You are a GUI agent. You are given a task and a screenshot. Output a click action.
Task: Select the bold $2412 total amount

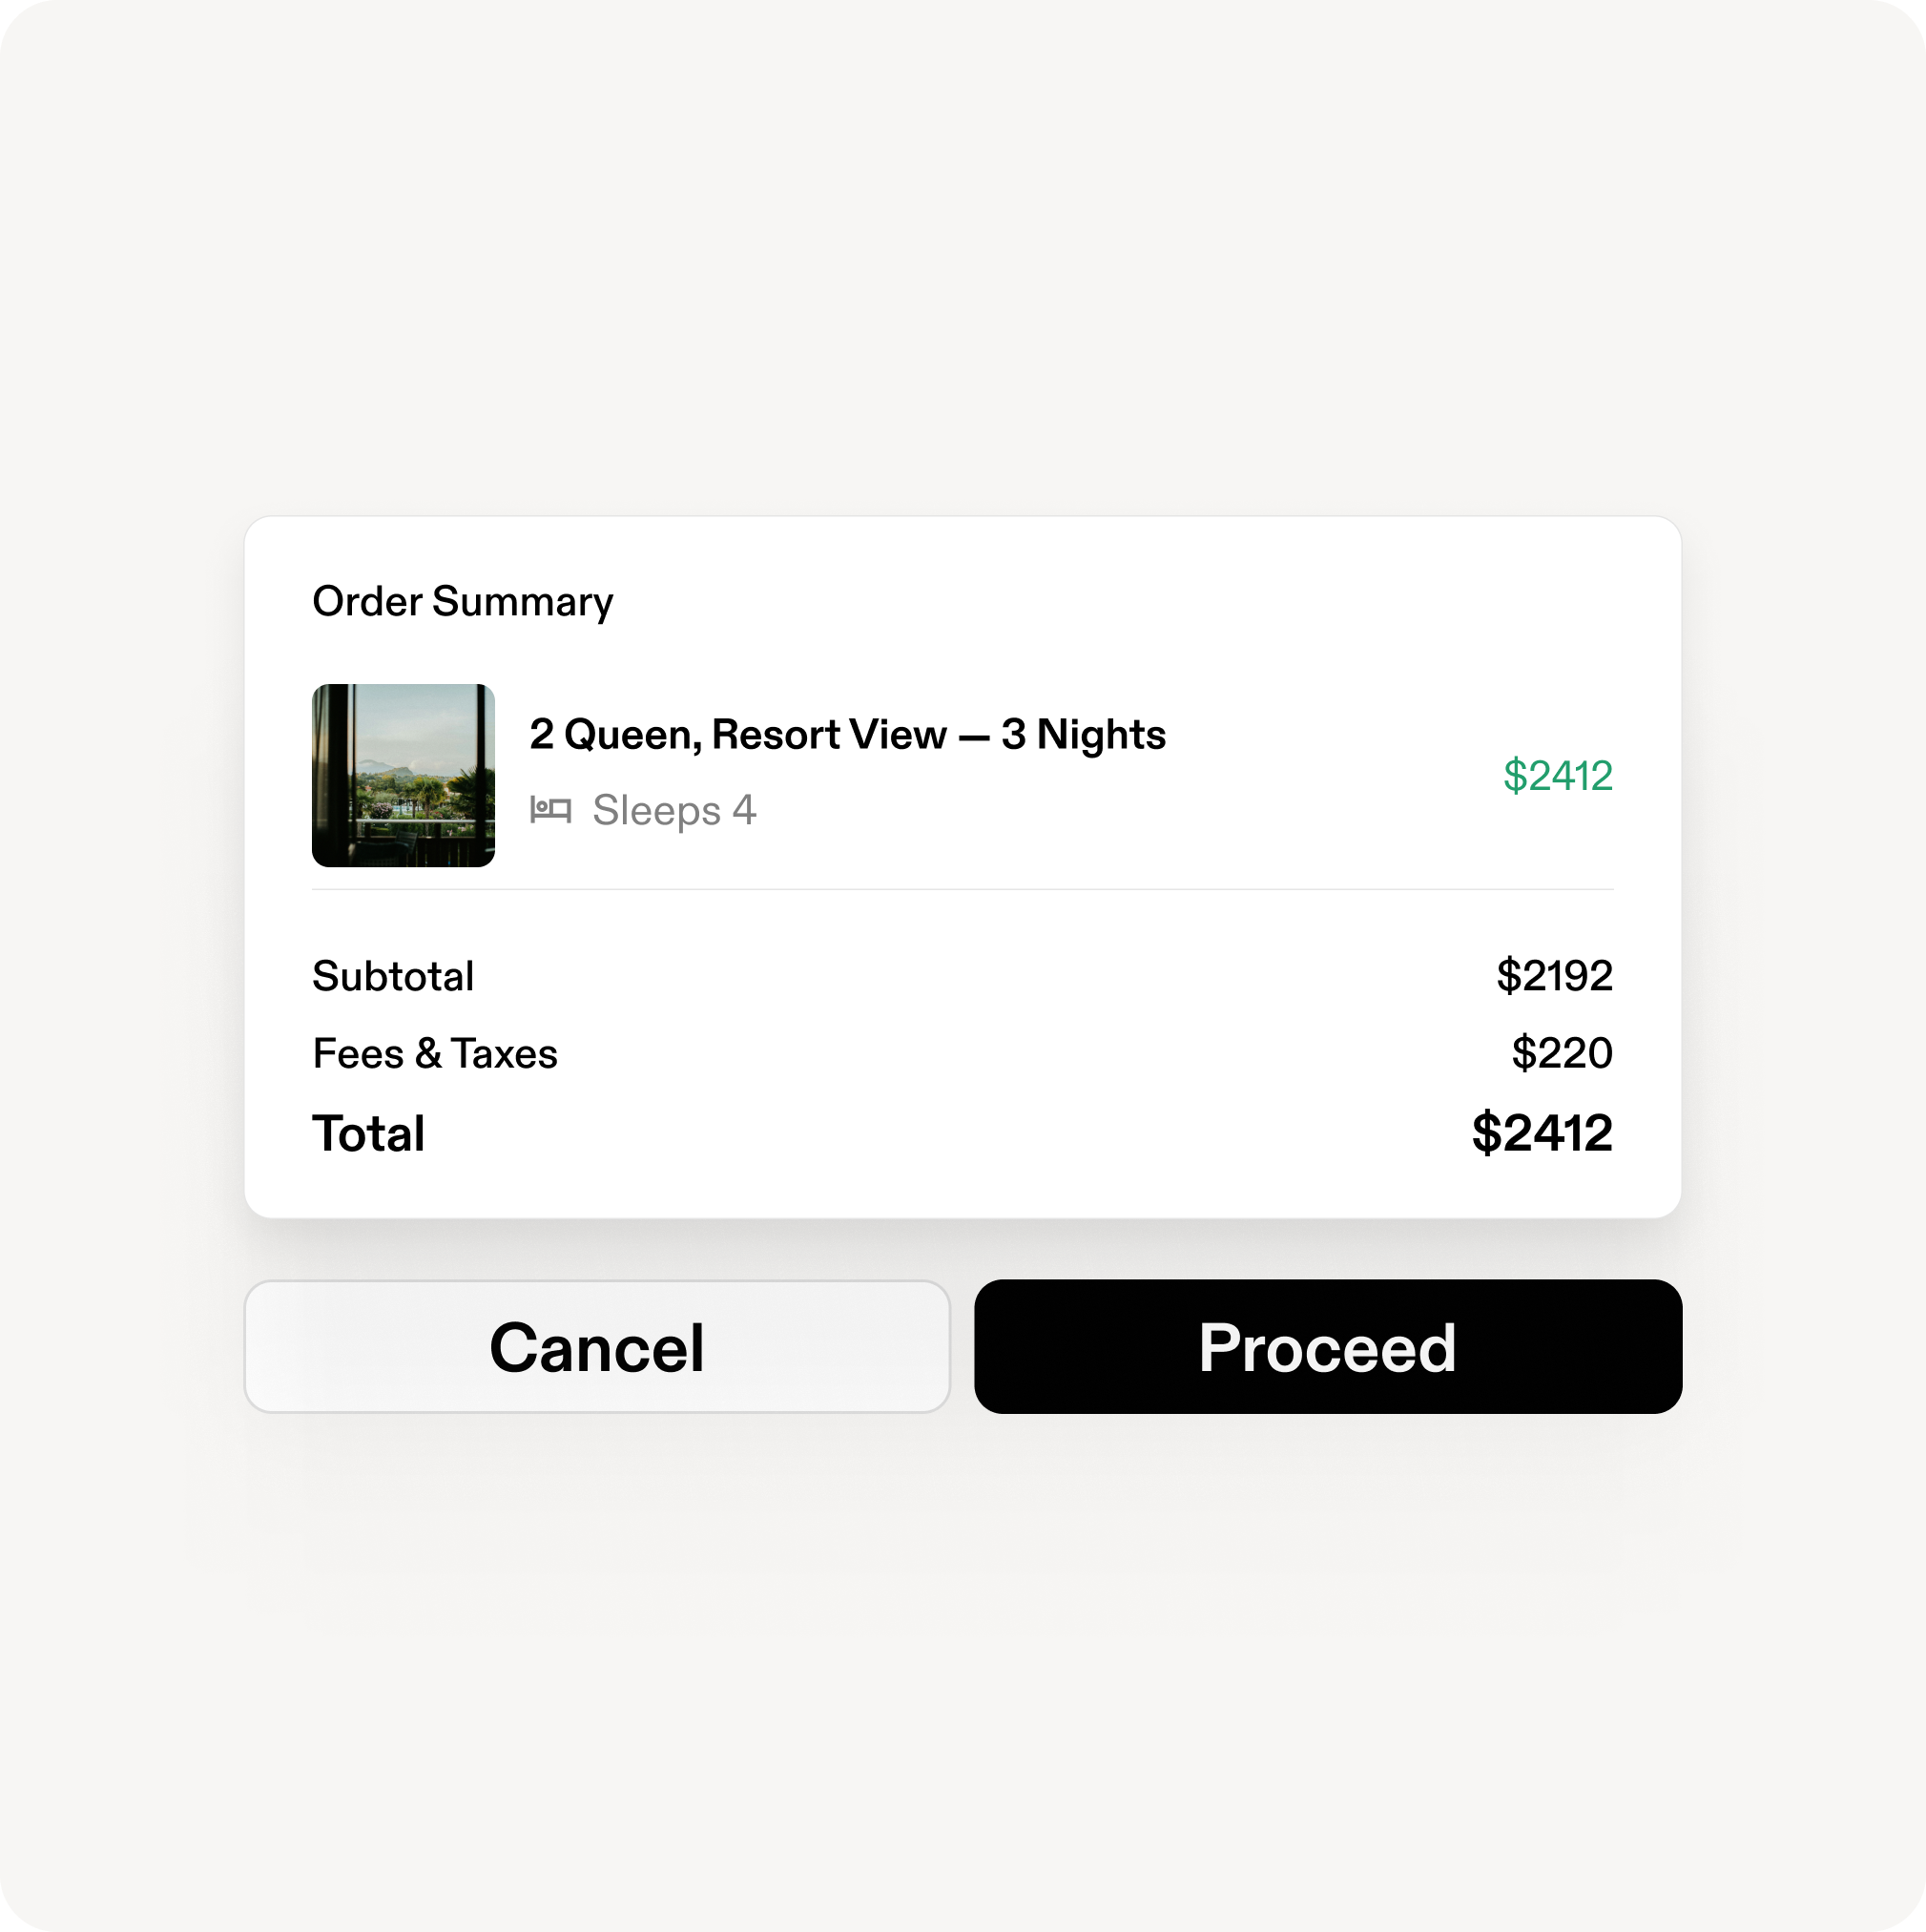coord(1542,1133)
